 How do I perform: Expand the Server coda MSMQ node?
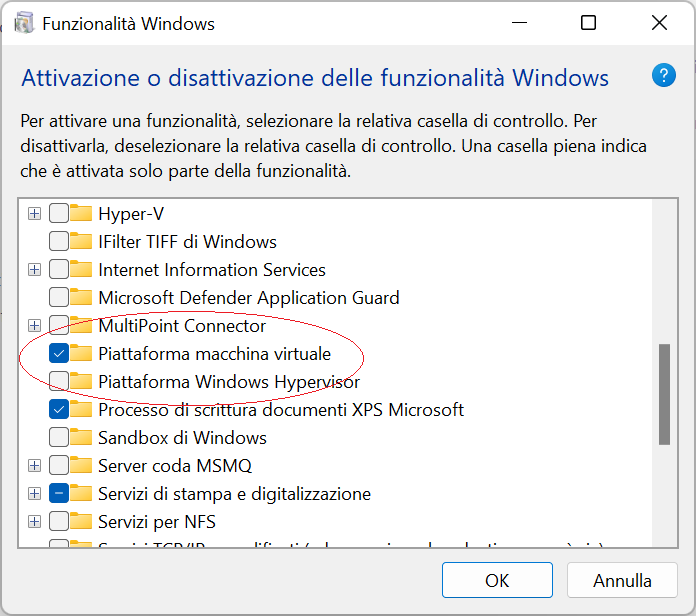[34, 466]
